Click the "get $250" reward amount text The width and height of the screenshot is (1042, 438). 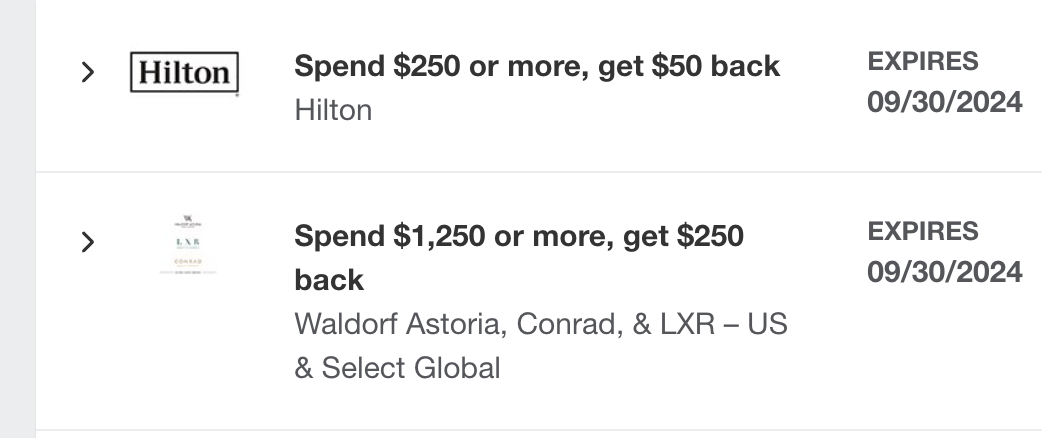683,237
